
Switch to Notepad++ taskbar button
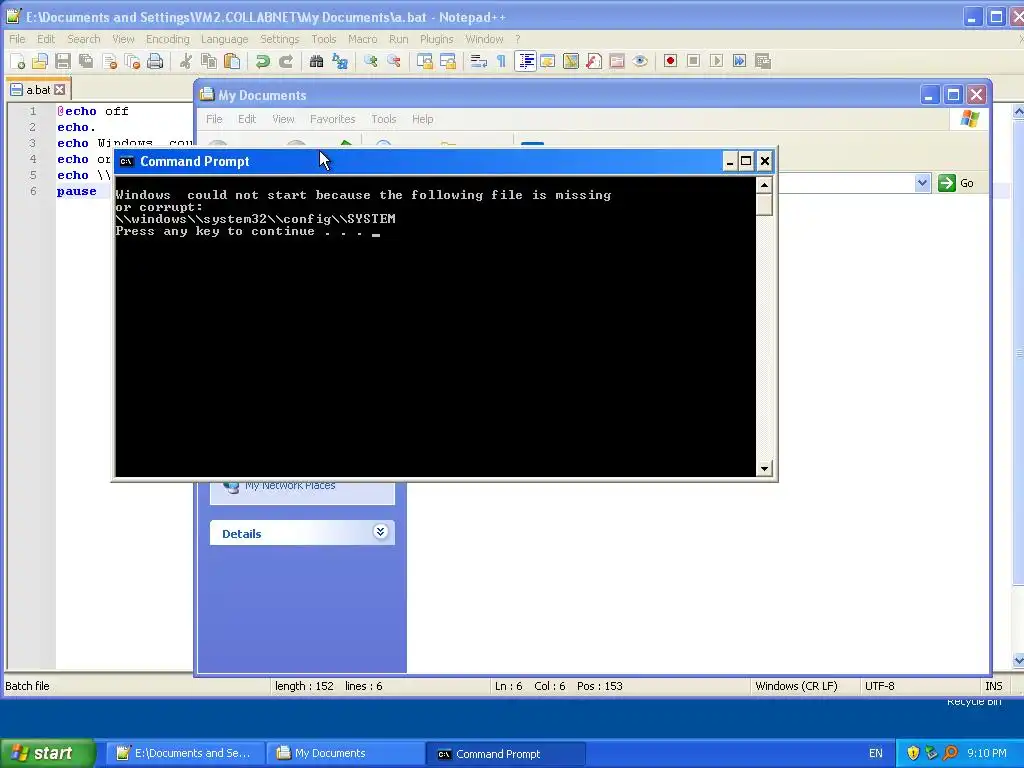pyautogui.click(x=185, y=753)
